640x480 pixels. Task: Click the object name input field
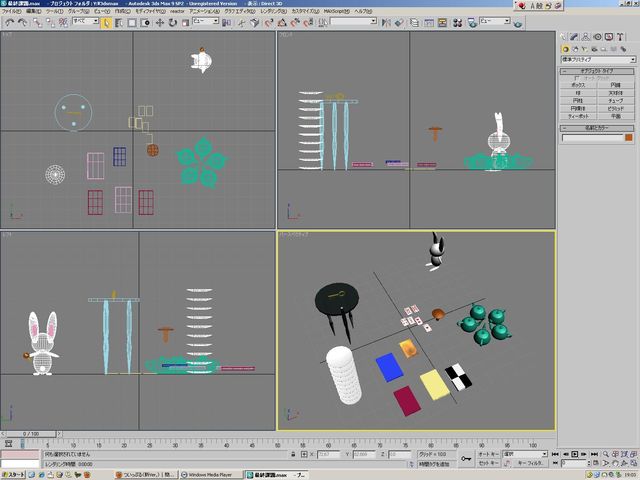pyautogui.click(x=593, y=138)
